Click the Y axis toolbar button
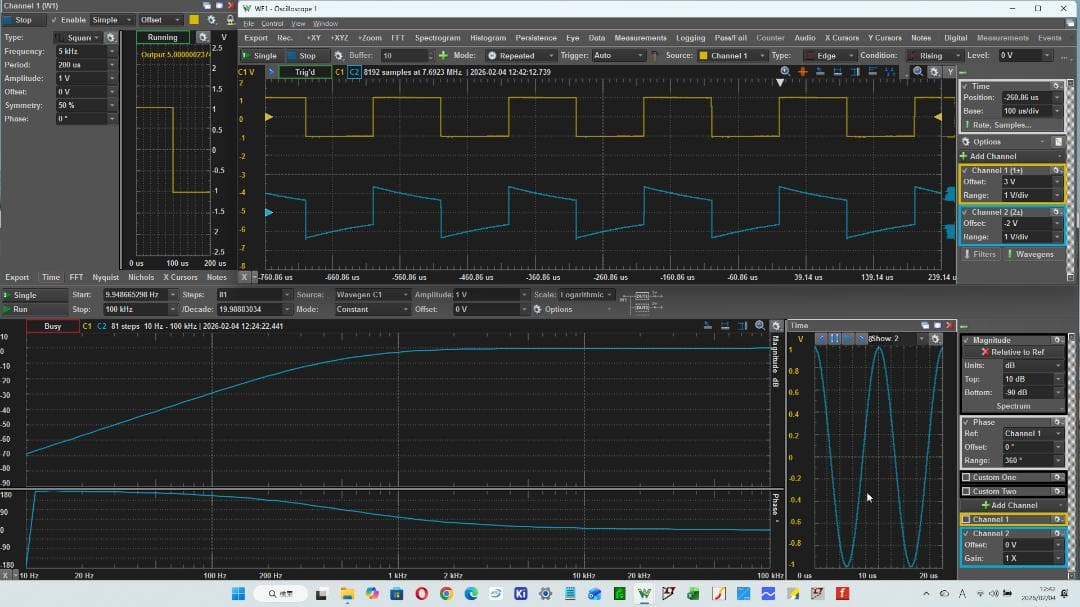 click(950, 72)
